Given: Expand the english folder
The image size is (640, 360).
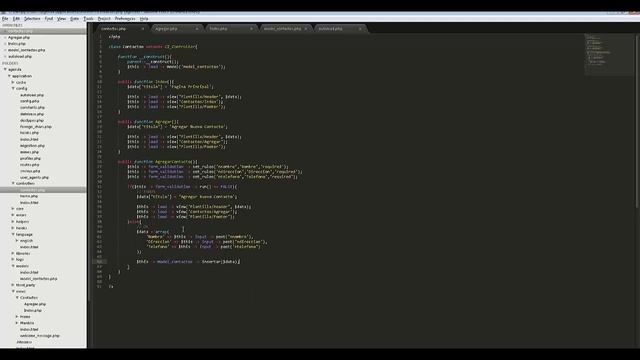Looking at the screenshot, I should click(x=17, y=241).
